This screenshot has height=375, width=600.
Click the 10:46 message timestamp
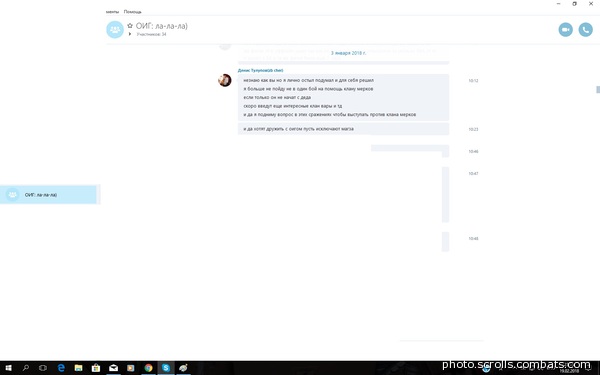[473, 152]
